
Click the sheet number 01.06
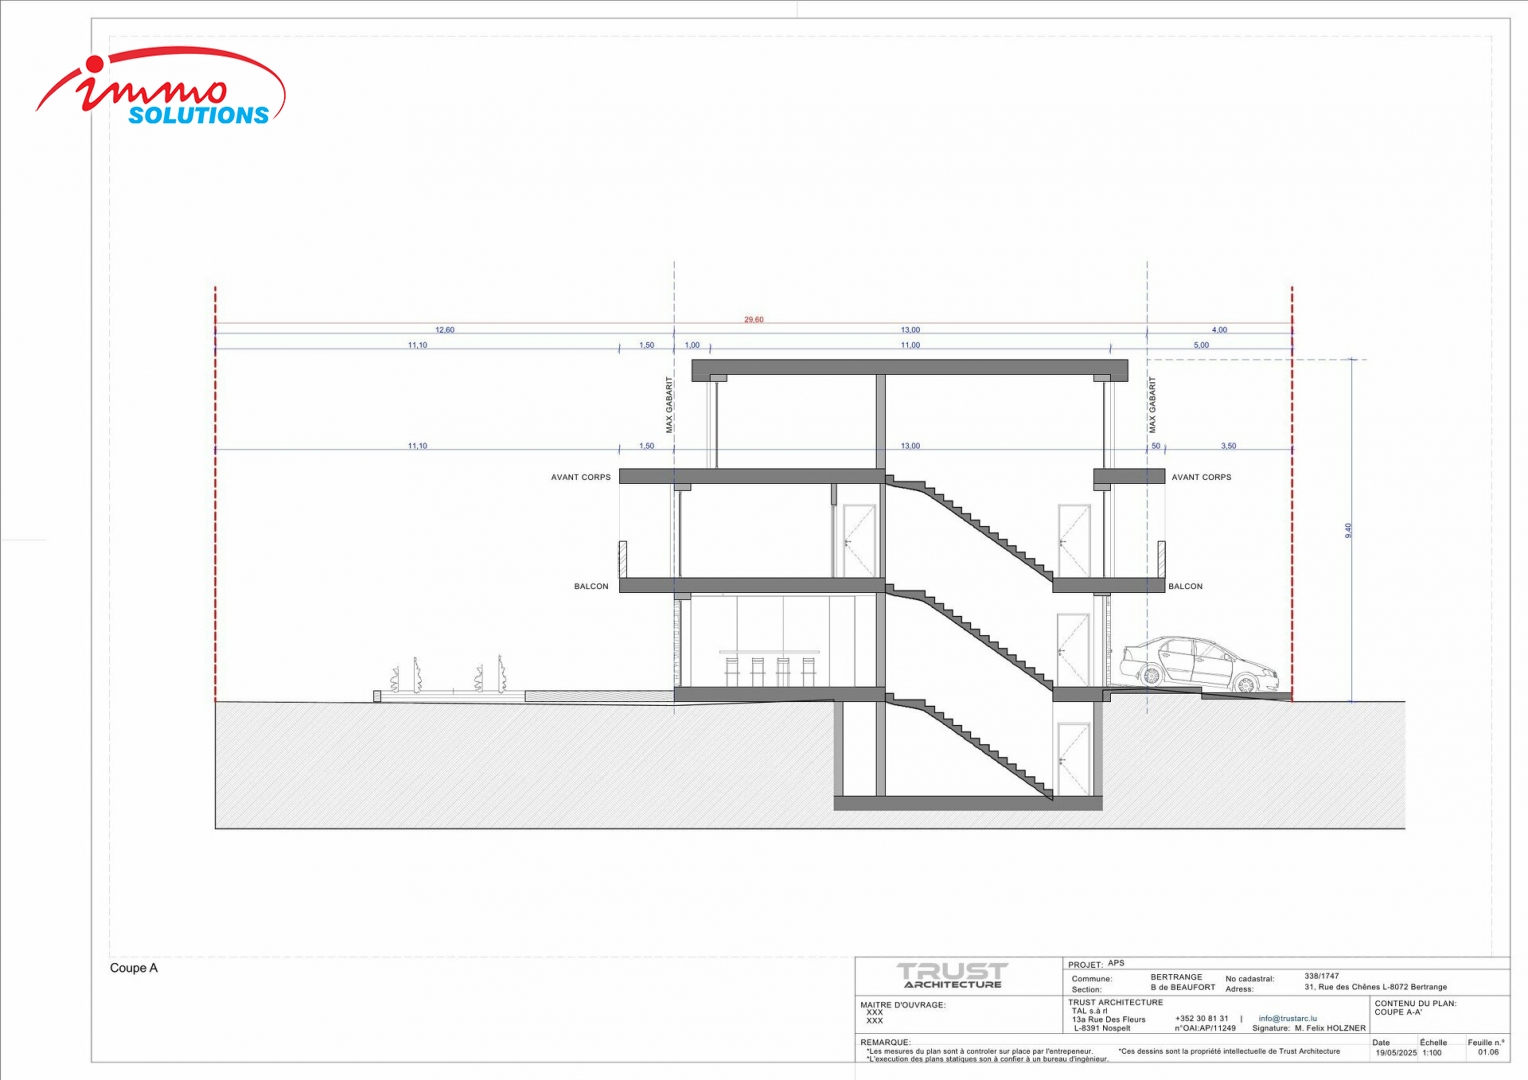point(1488,1052)
